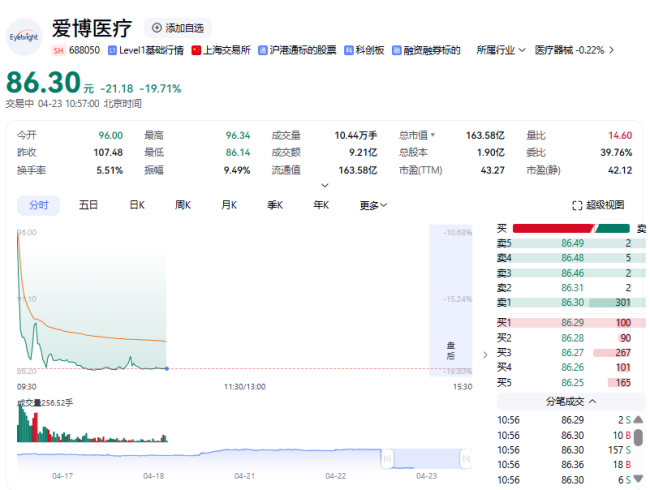Screen dimensions: 650x490
Task: Click the Eyebright company logo
Action: click(24, 36)
